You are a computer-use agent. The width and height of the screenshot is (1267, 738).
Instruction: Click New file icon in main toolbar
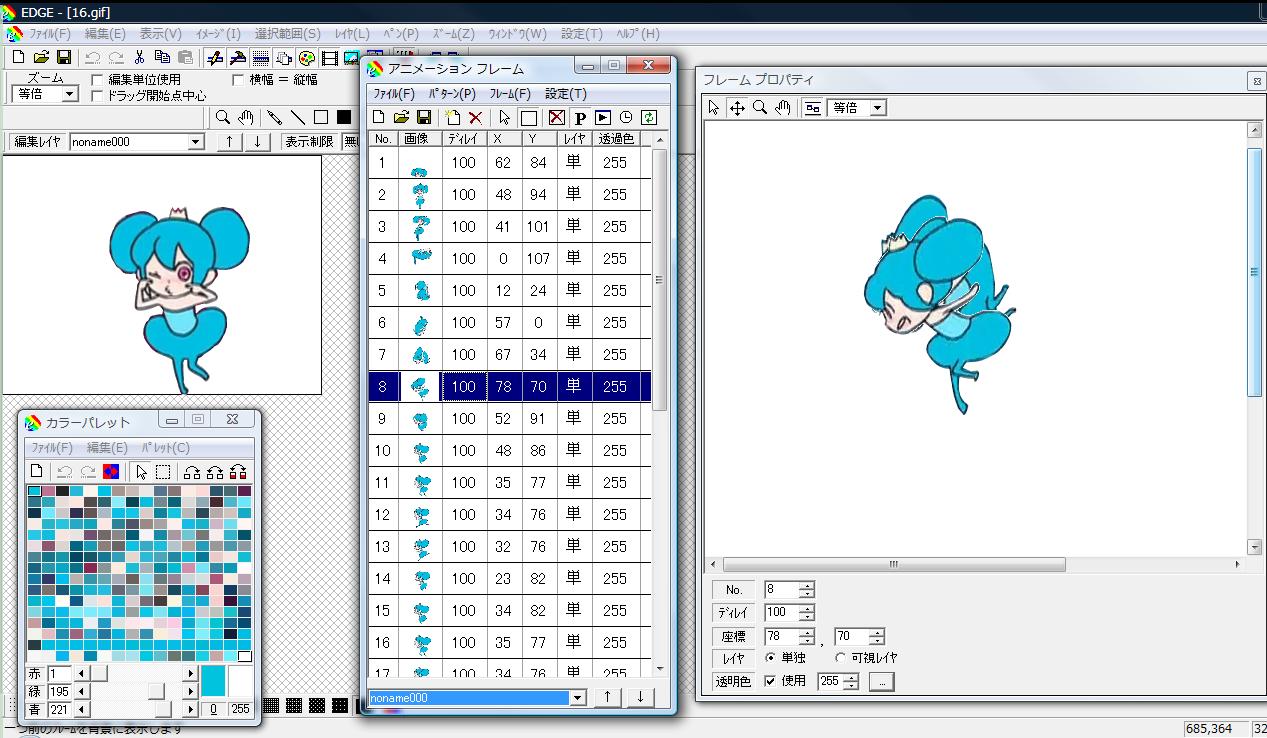(x=17, y=58)
